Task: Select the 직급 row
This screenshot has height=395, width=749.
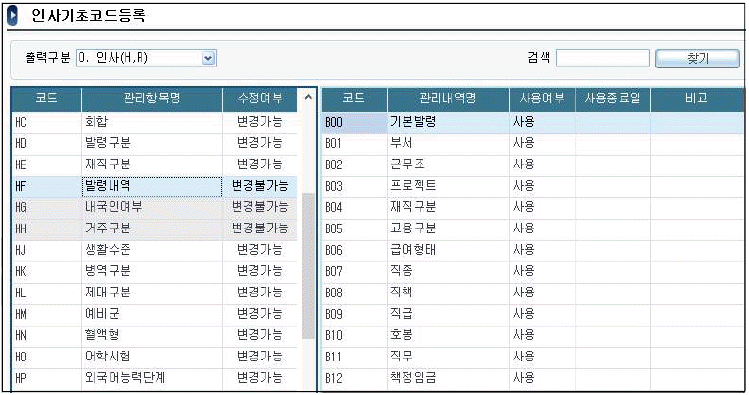Action: point(533,314)
